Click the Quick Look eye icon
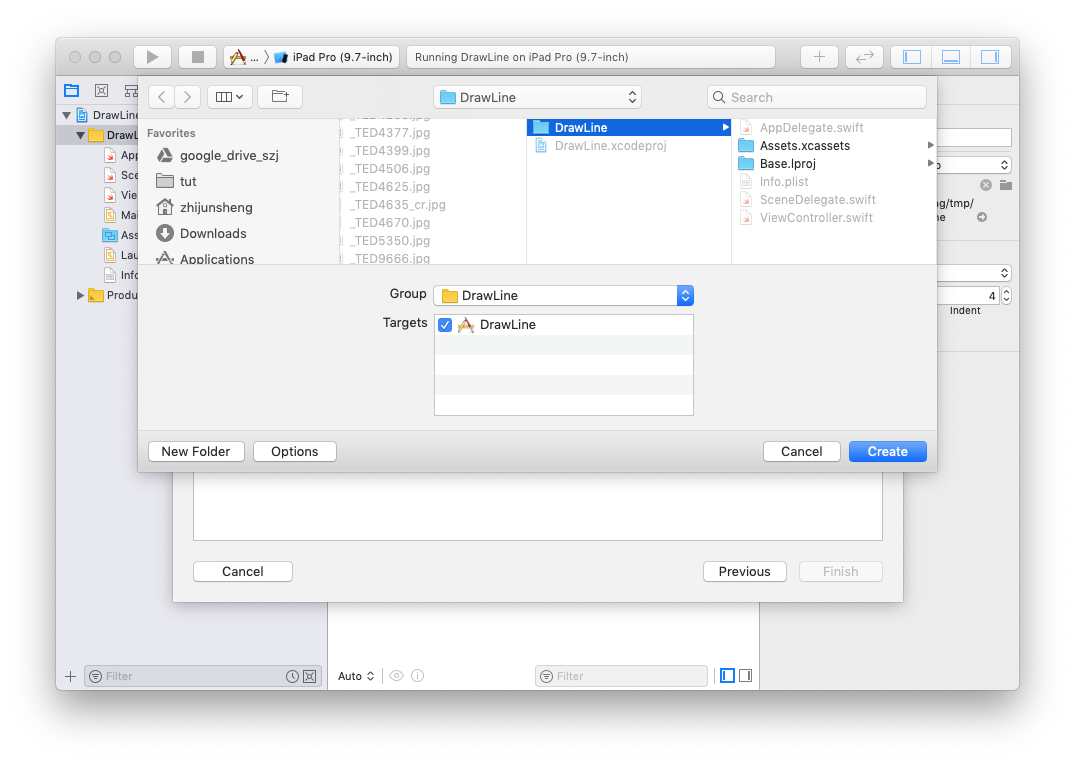The height and width of the screenshot is (764, 1075). point(396,676)
